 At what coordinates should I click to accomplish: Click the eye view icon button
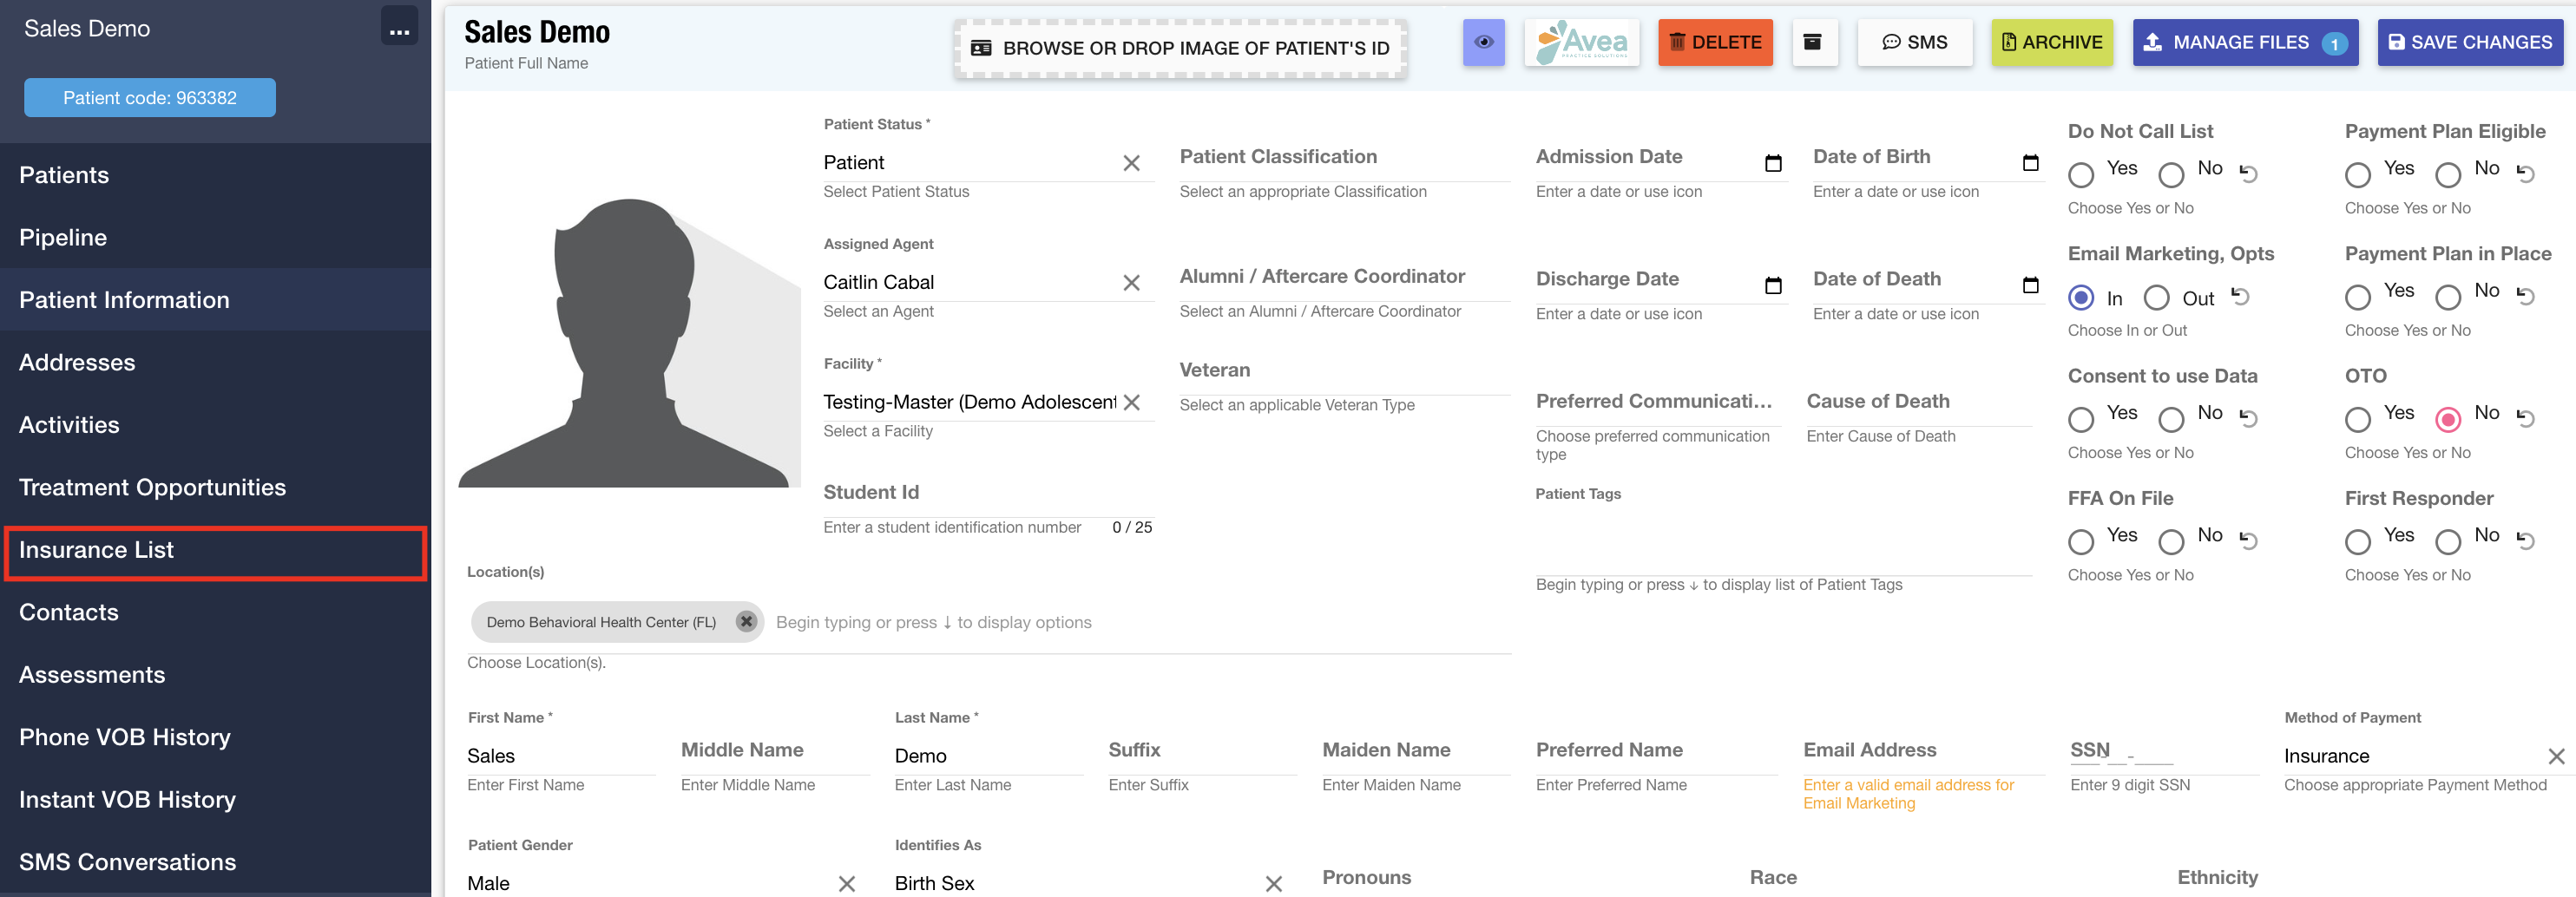coord(1483,42)
